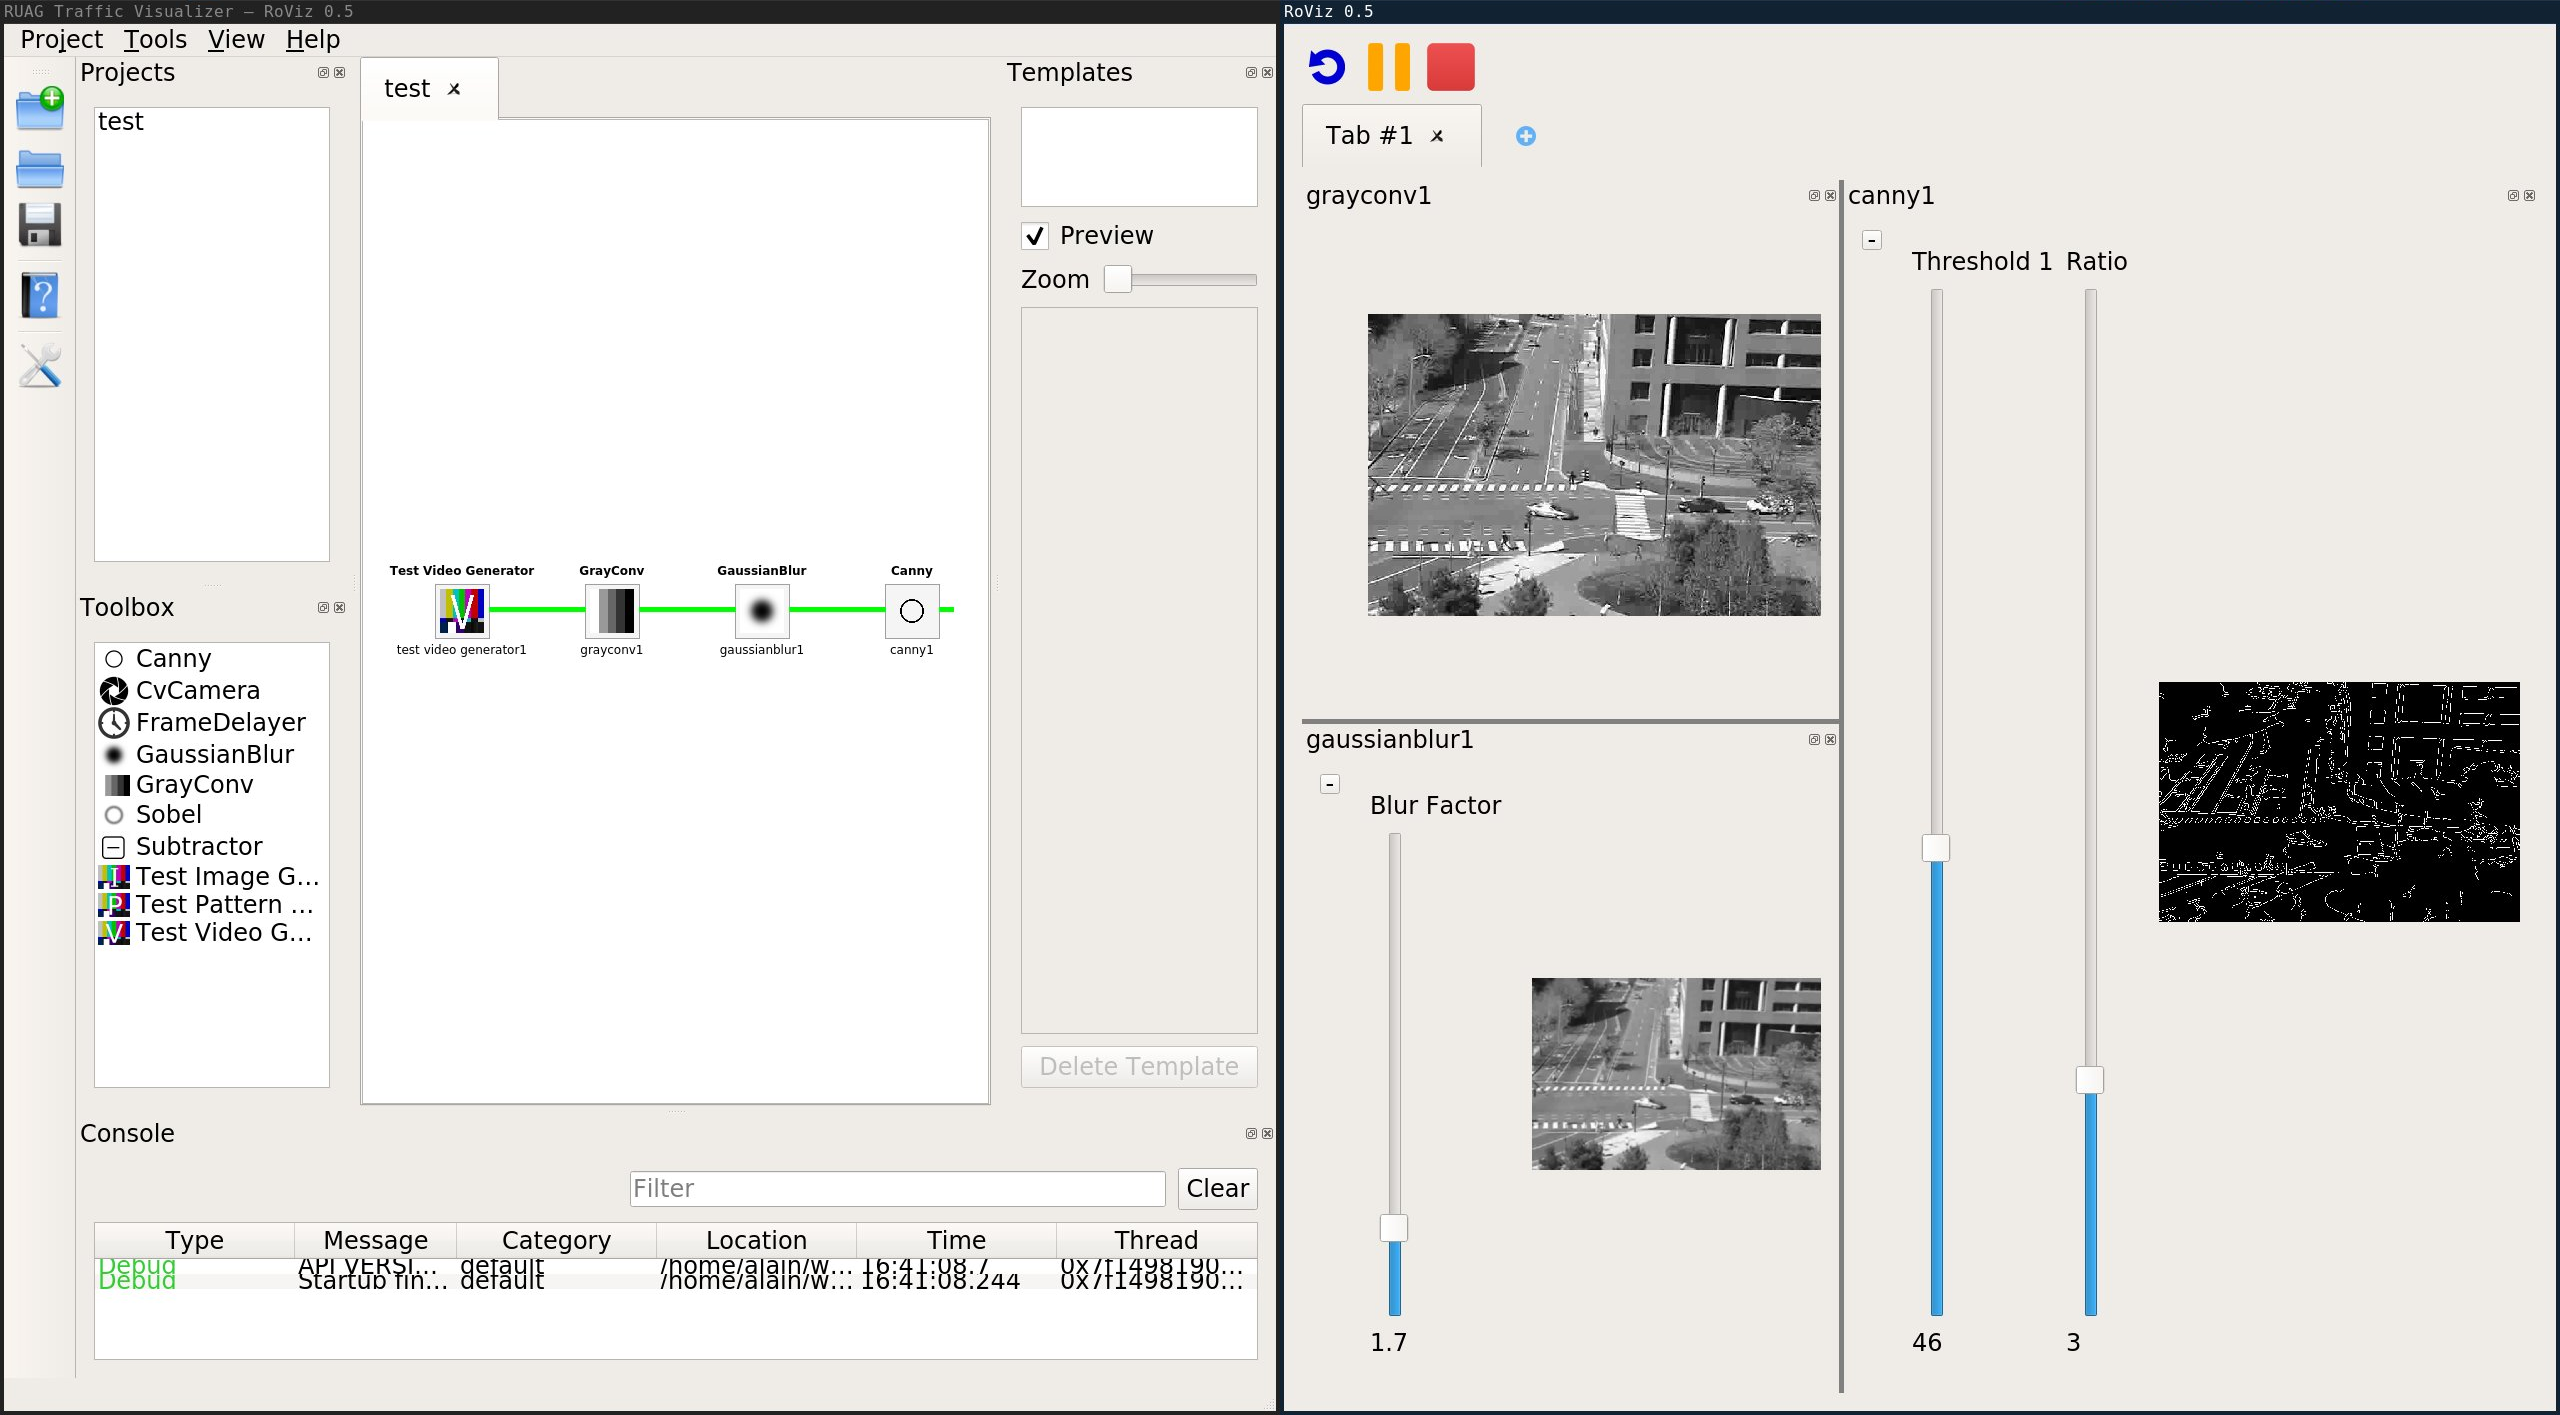Toggle the Preview checkbox
This screenshot has width=2560, height=1415.
click(x=1035, y=236)
